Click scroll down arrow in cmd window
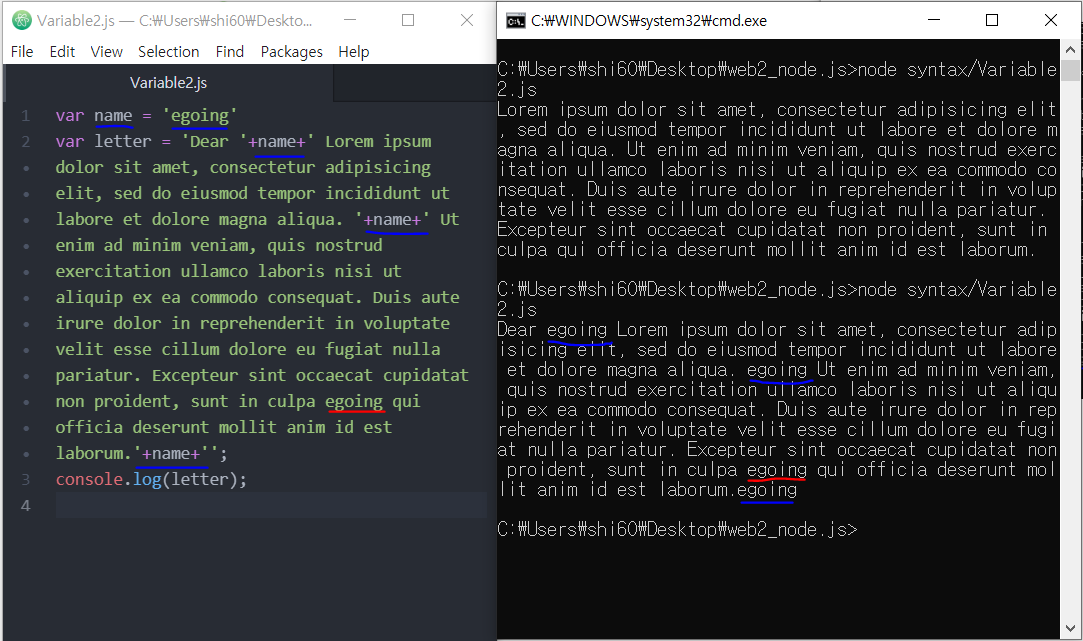The width and height of the screenshot is (1083, 641). [1070, 629]
